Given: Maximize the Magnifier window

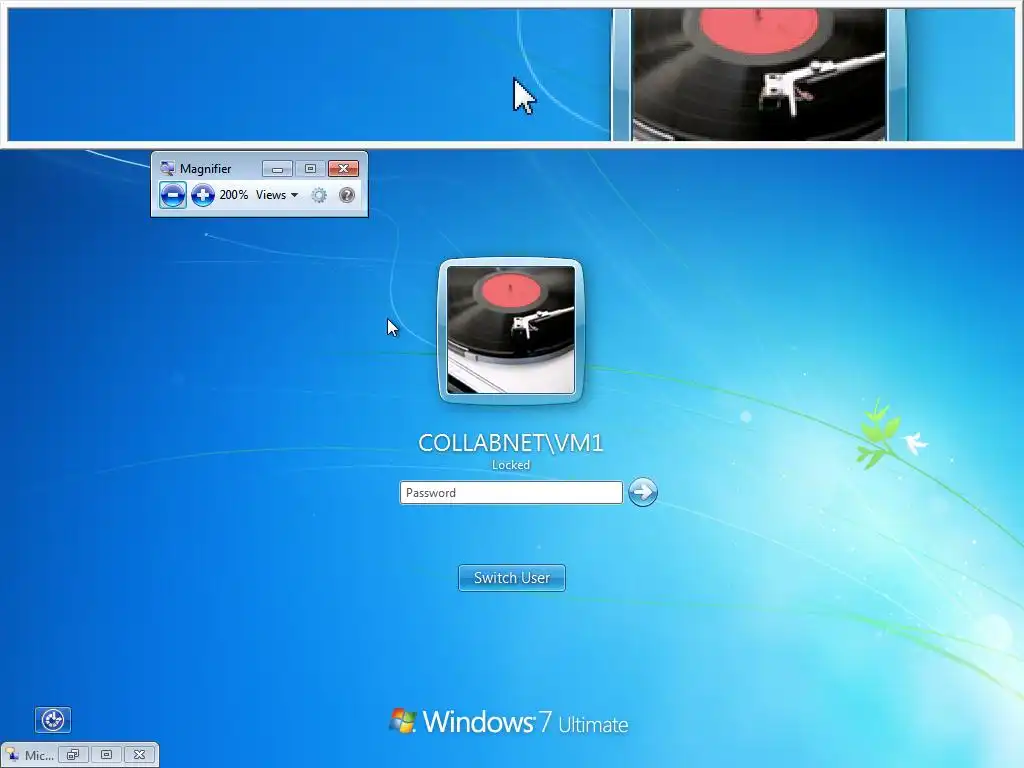Looking at the screenshot, I should (310, 168).
